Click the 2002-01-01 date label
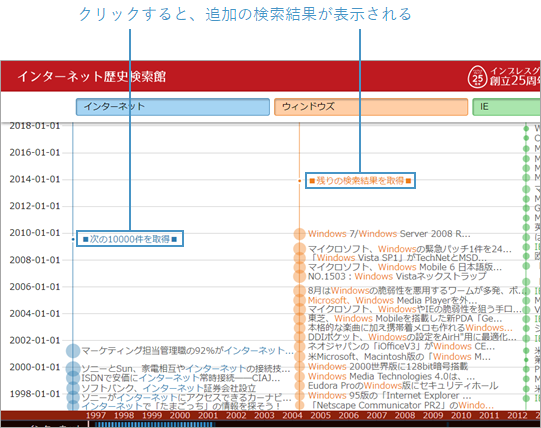 tap(35, 340)
